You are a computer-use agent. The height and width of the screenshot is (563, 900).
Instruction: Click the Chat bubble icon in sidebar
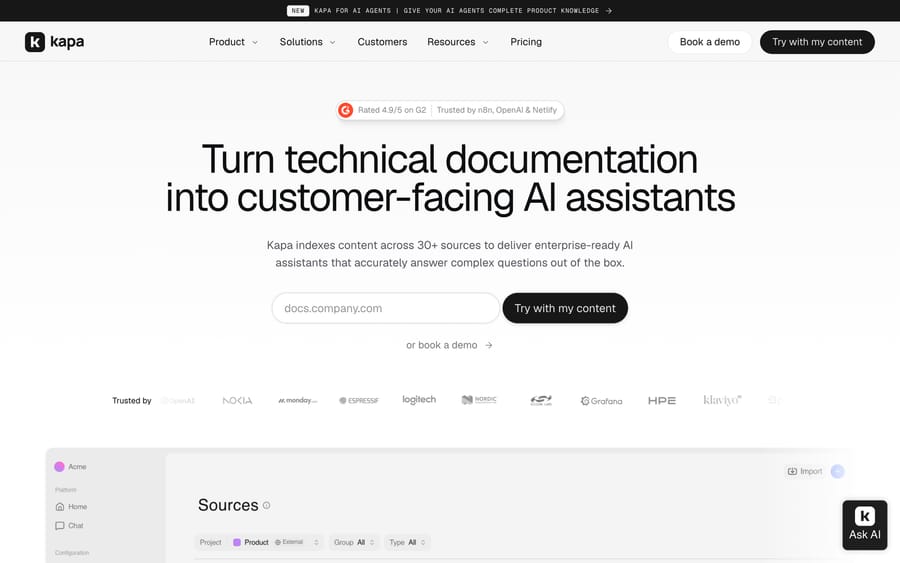tap(60, 526)
